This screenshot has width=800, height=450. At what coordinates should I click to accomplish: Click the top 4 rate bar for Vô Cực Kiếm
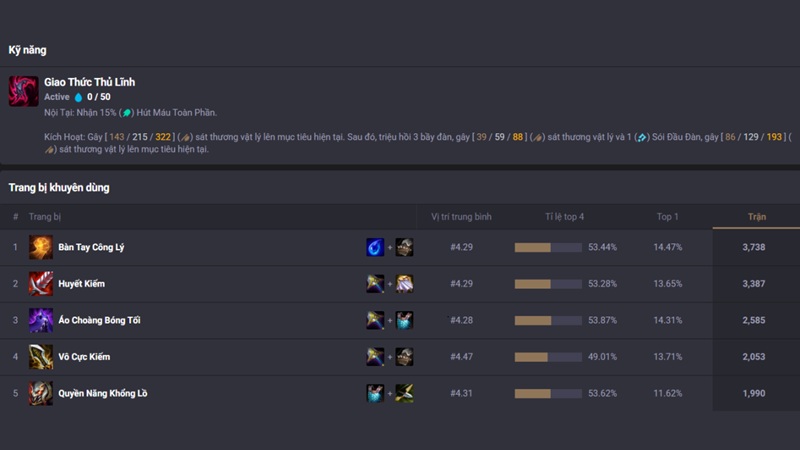548,357
